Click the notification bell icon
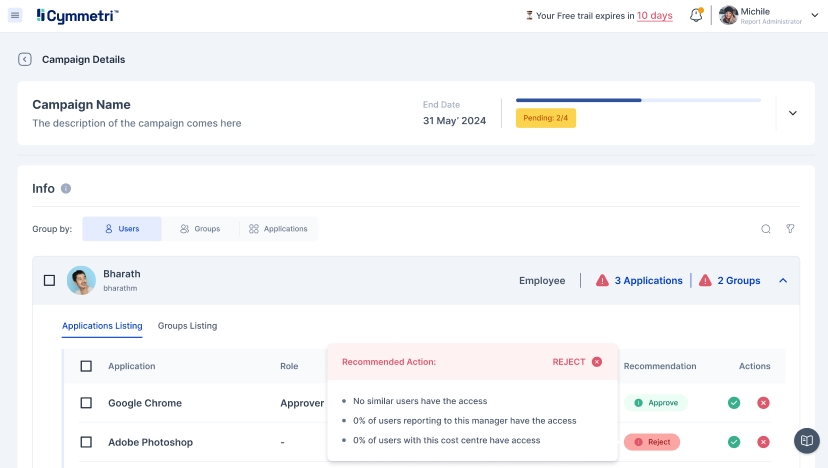The width and height of the screenshot is (828, 468). tap(696, 16)
